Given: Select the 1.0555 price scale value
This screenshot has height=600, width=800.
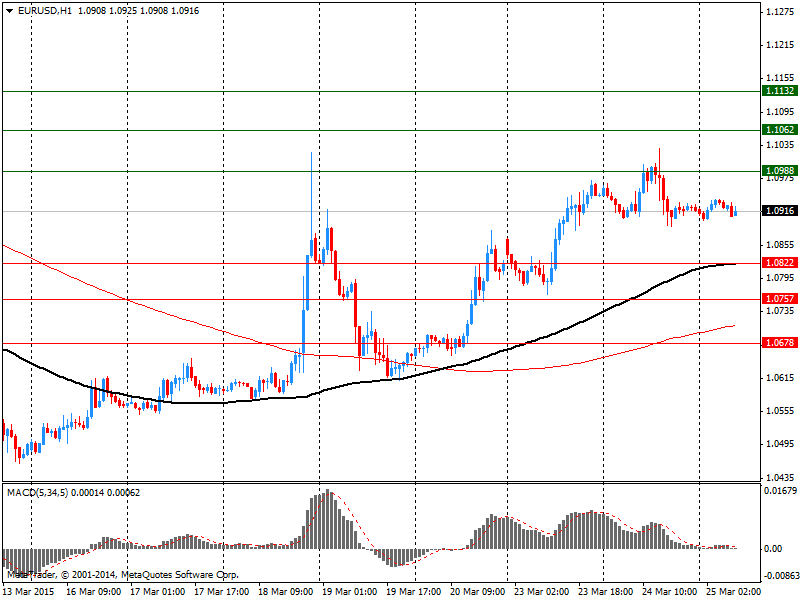Looking at the screenshot, I should [781, 411].
